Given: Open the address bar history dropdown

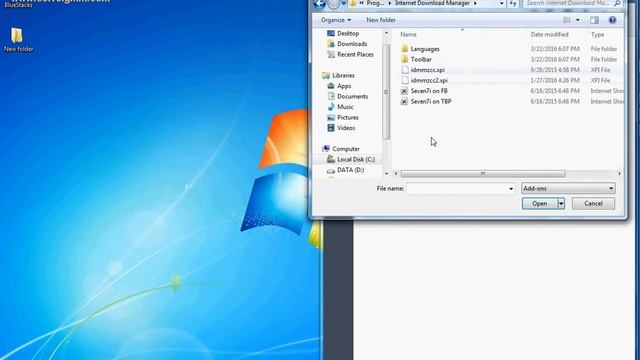Looking at the screenshot, I should [x=501, y=4].
